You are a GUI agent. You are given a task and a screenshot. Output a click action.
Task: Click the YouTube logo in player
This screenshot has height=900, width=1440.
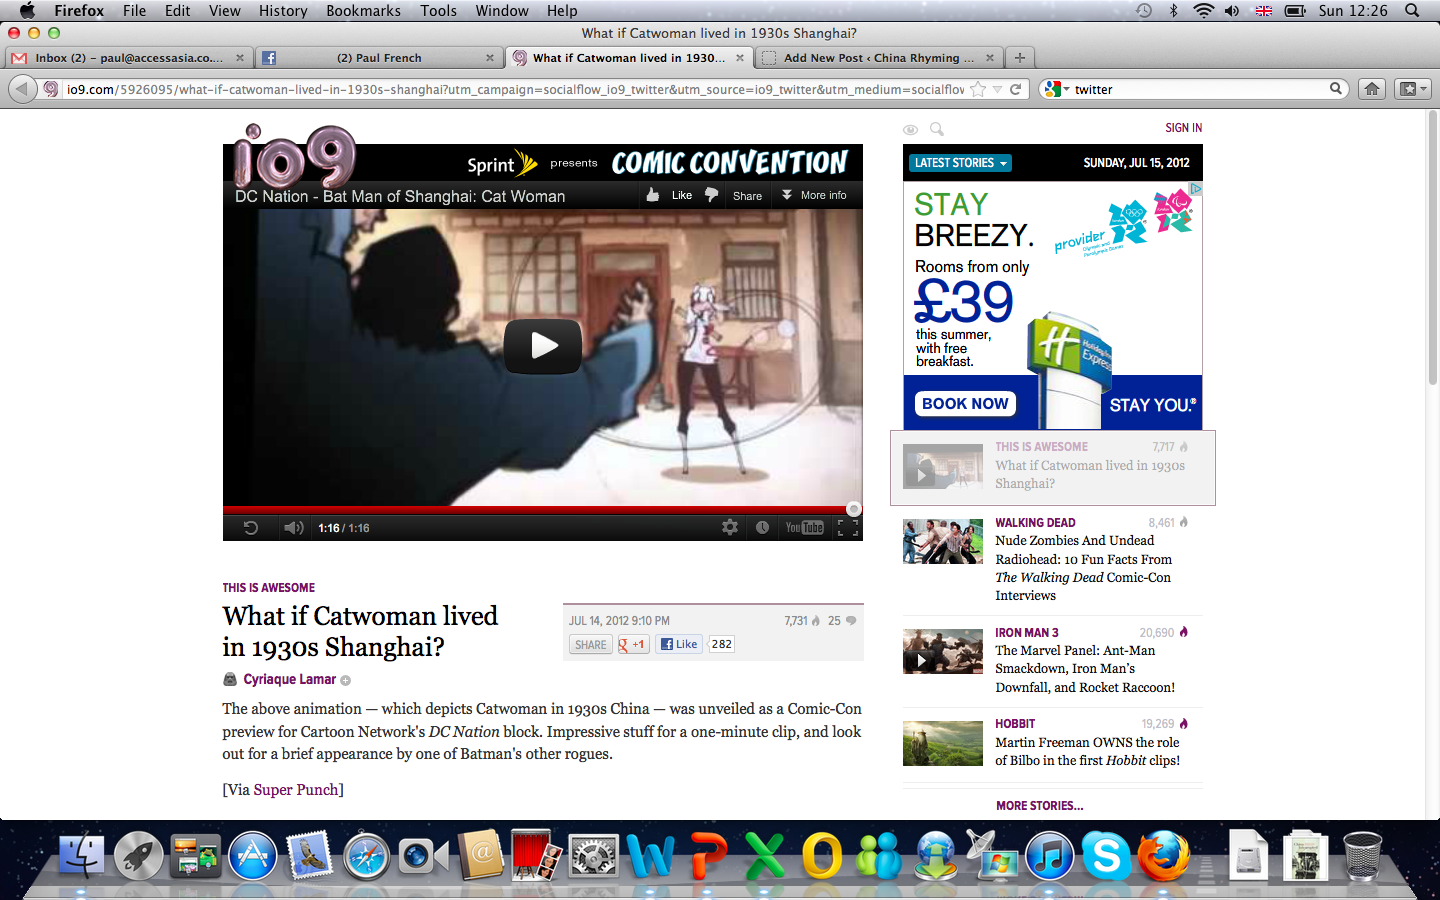pos(804,527)
